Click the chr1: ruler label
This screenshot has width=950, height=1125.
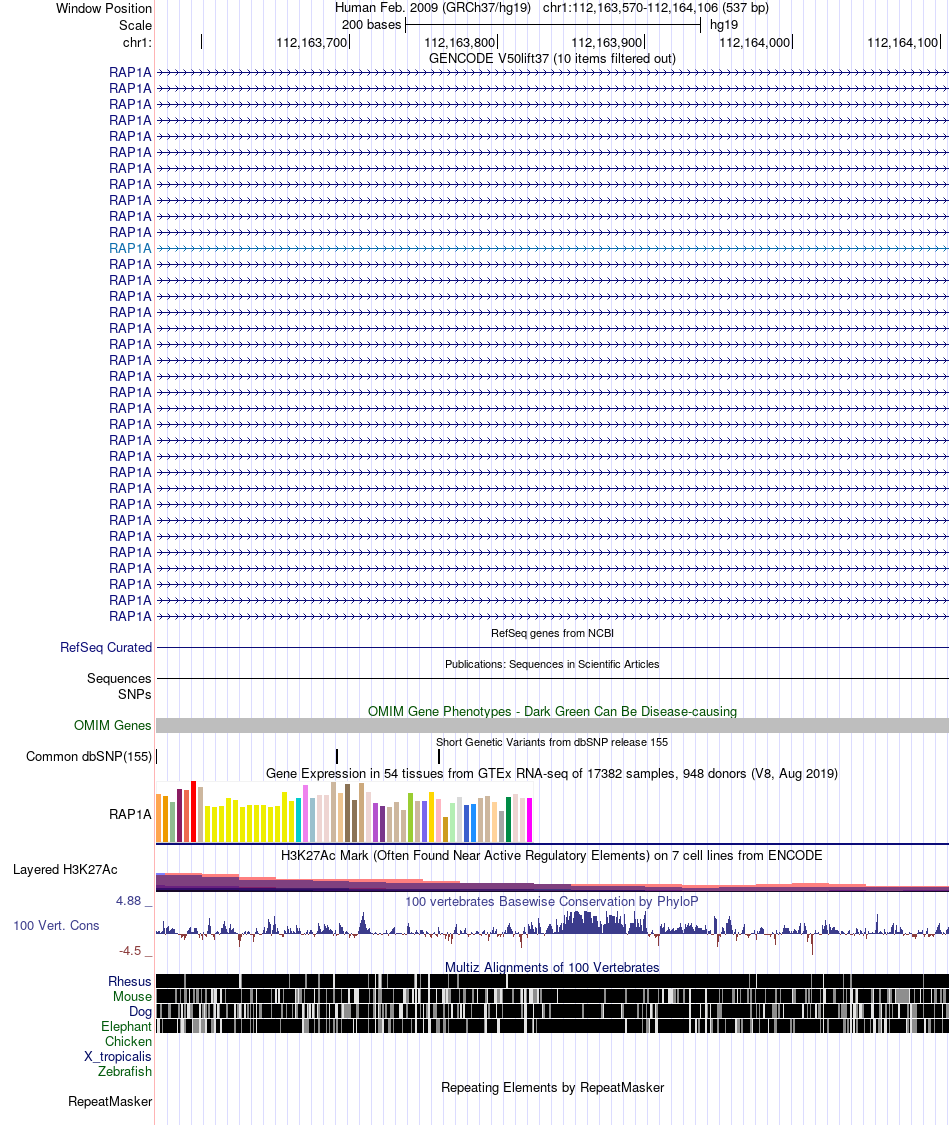pyautogui.click(x=137, y=42)
